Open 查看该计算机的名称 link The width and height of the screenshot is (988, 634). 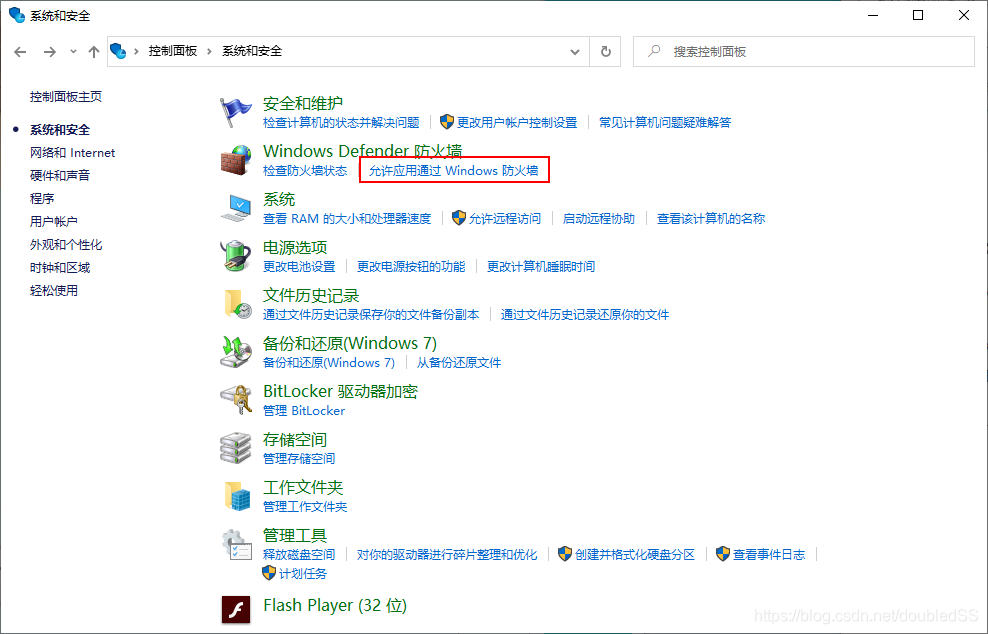pyautogui.click(x=711, y=219)
